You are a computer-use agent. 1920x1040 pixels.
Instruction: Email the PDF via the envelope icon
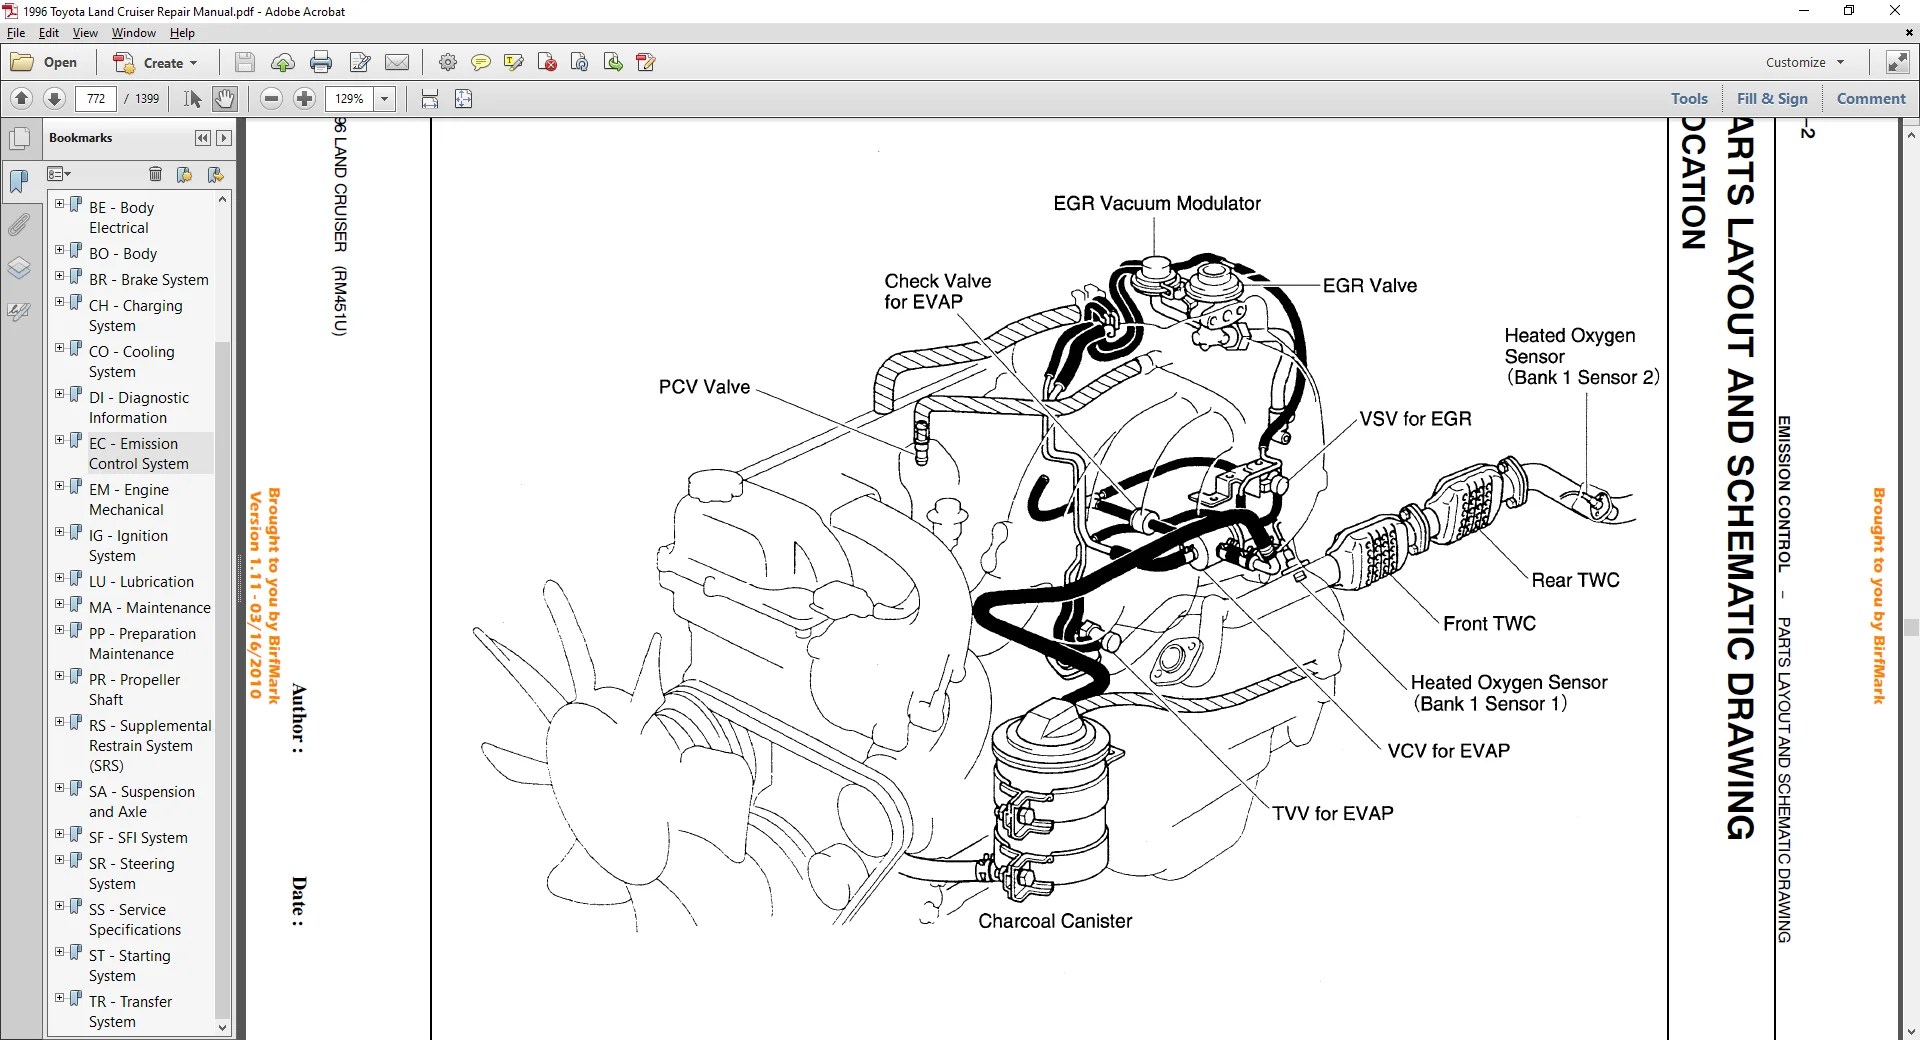tap(398, 62)
